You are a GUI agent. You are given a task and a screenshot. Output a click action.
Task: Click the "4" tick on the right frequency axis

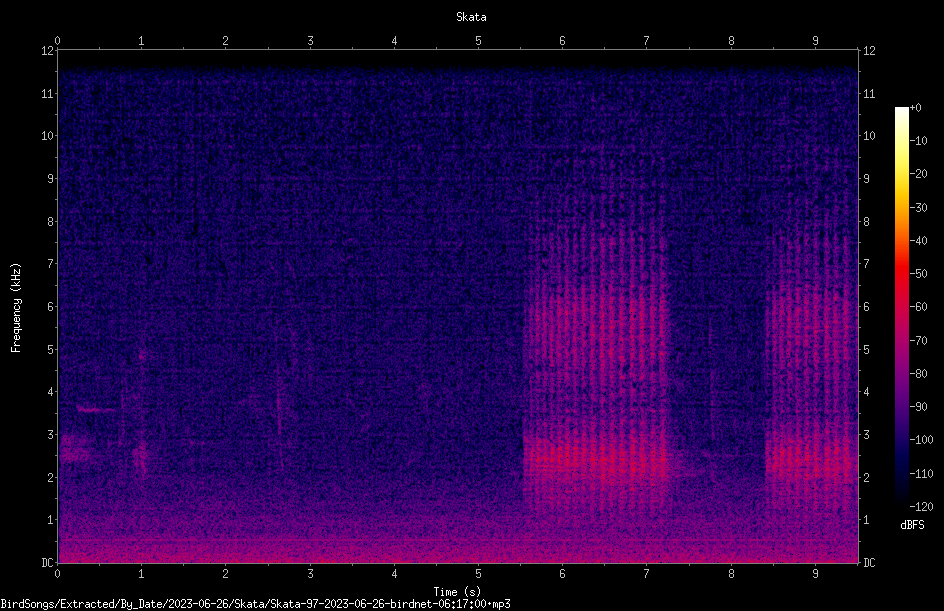coord(866,392)
